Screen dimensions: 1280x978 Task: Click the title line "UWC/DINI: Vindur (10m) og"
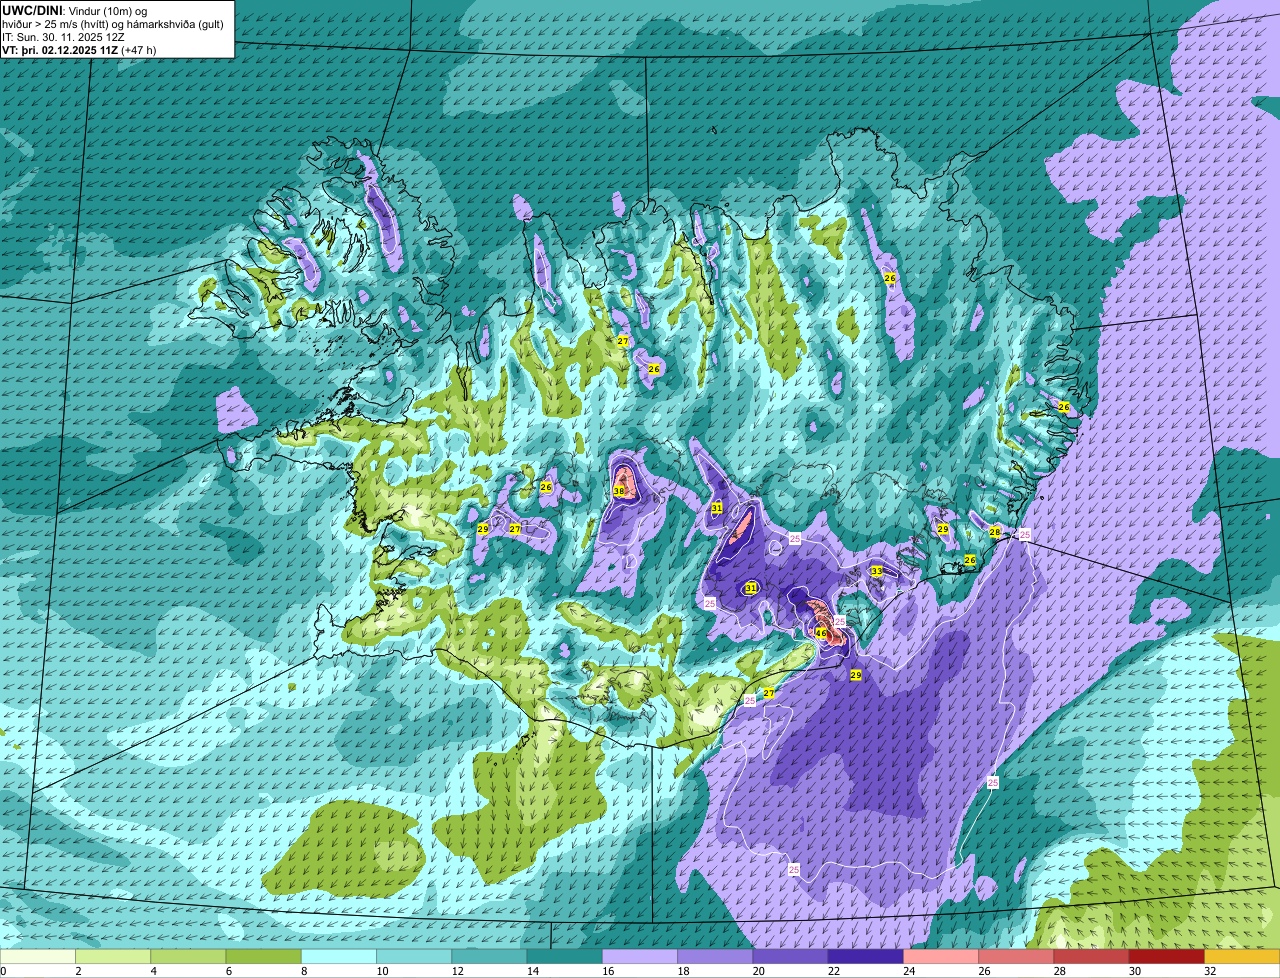tap(74, 10)
